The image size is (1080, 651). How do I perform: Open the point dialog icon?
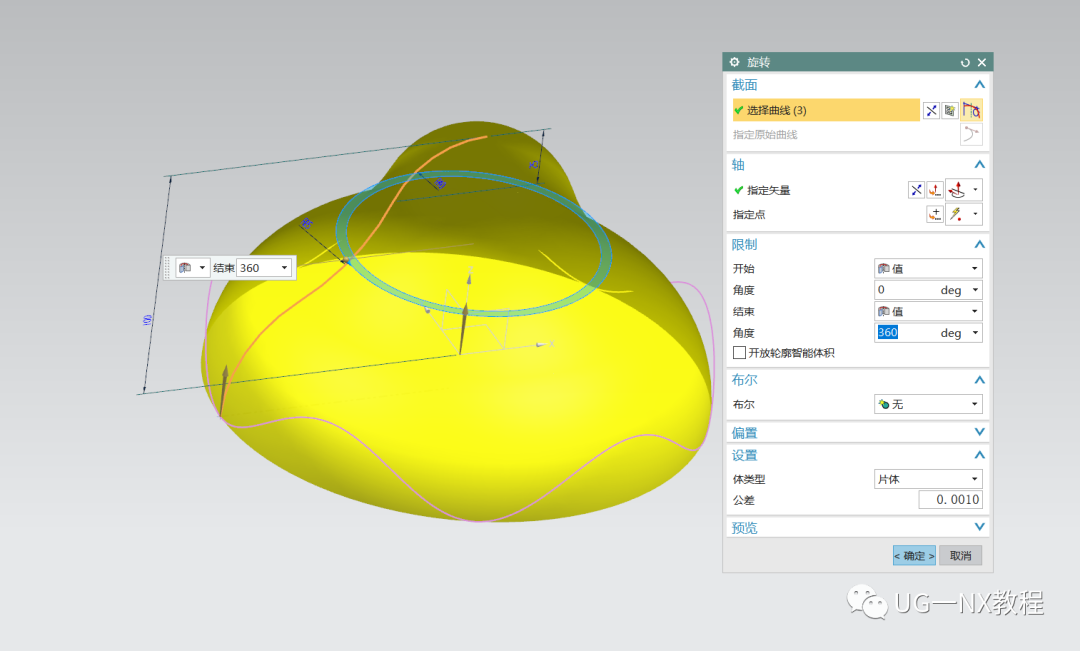point(935,214)
